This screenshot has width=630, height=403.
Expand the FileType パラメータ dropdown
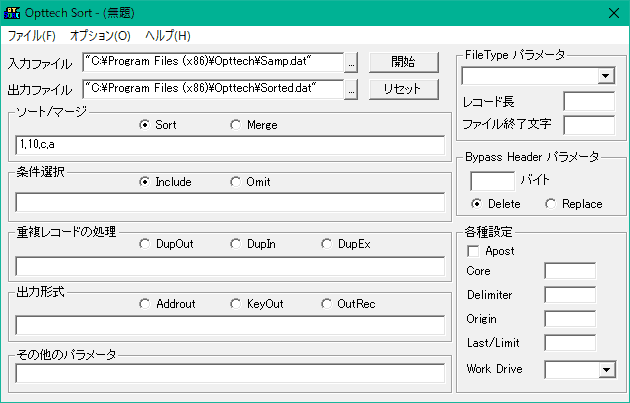click(606, 76)
